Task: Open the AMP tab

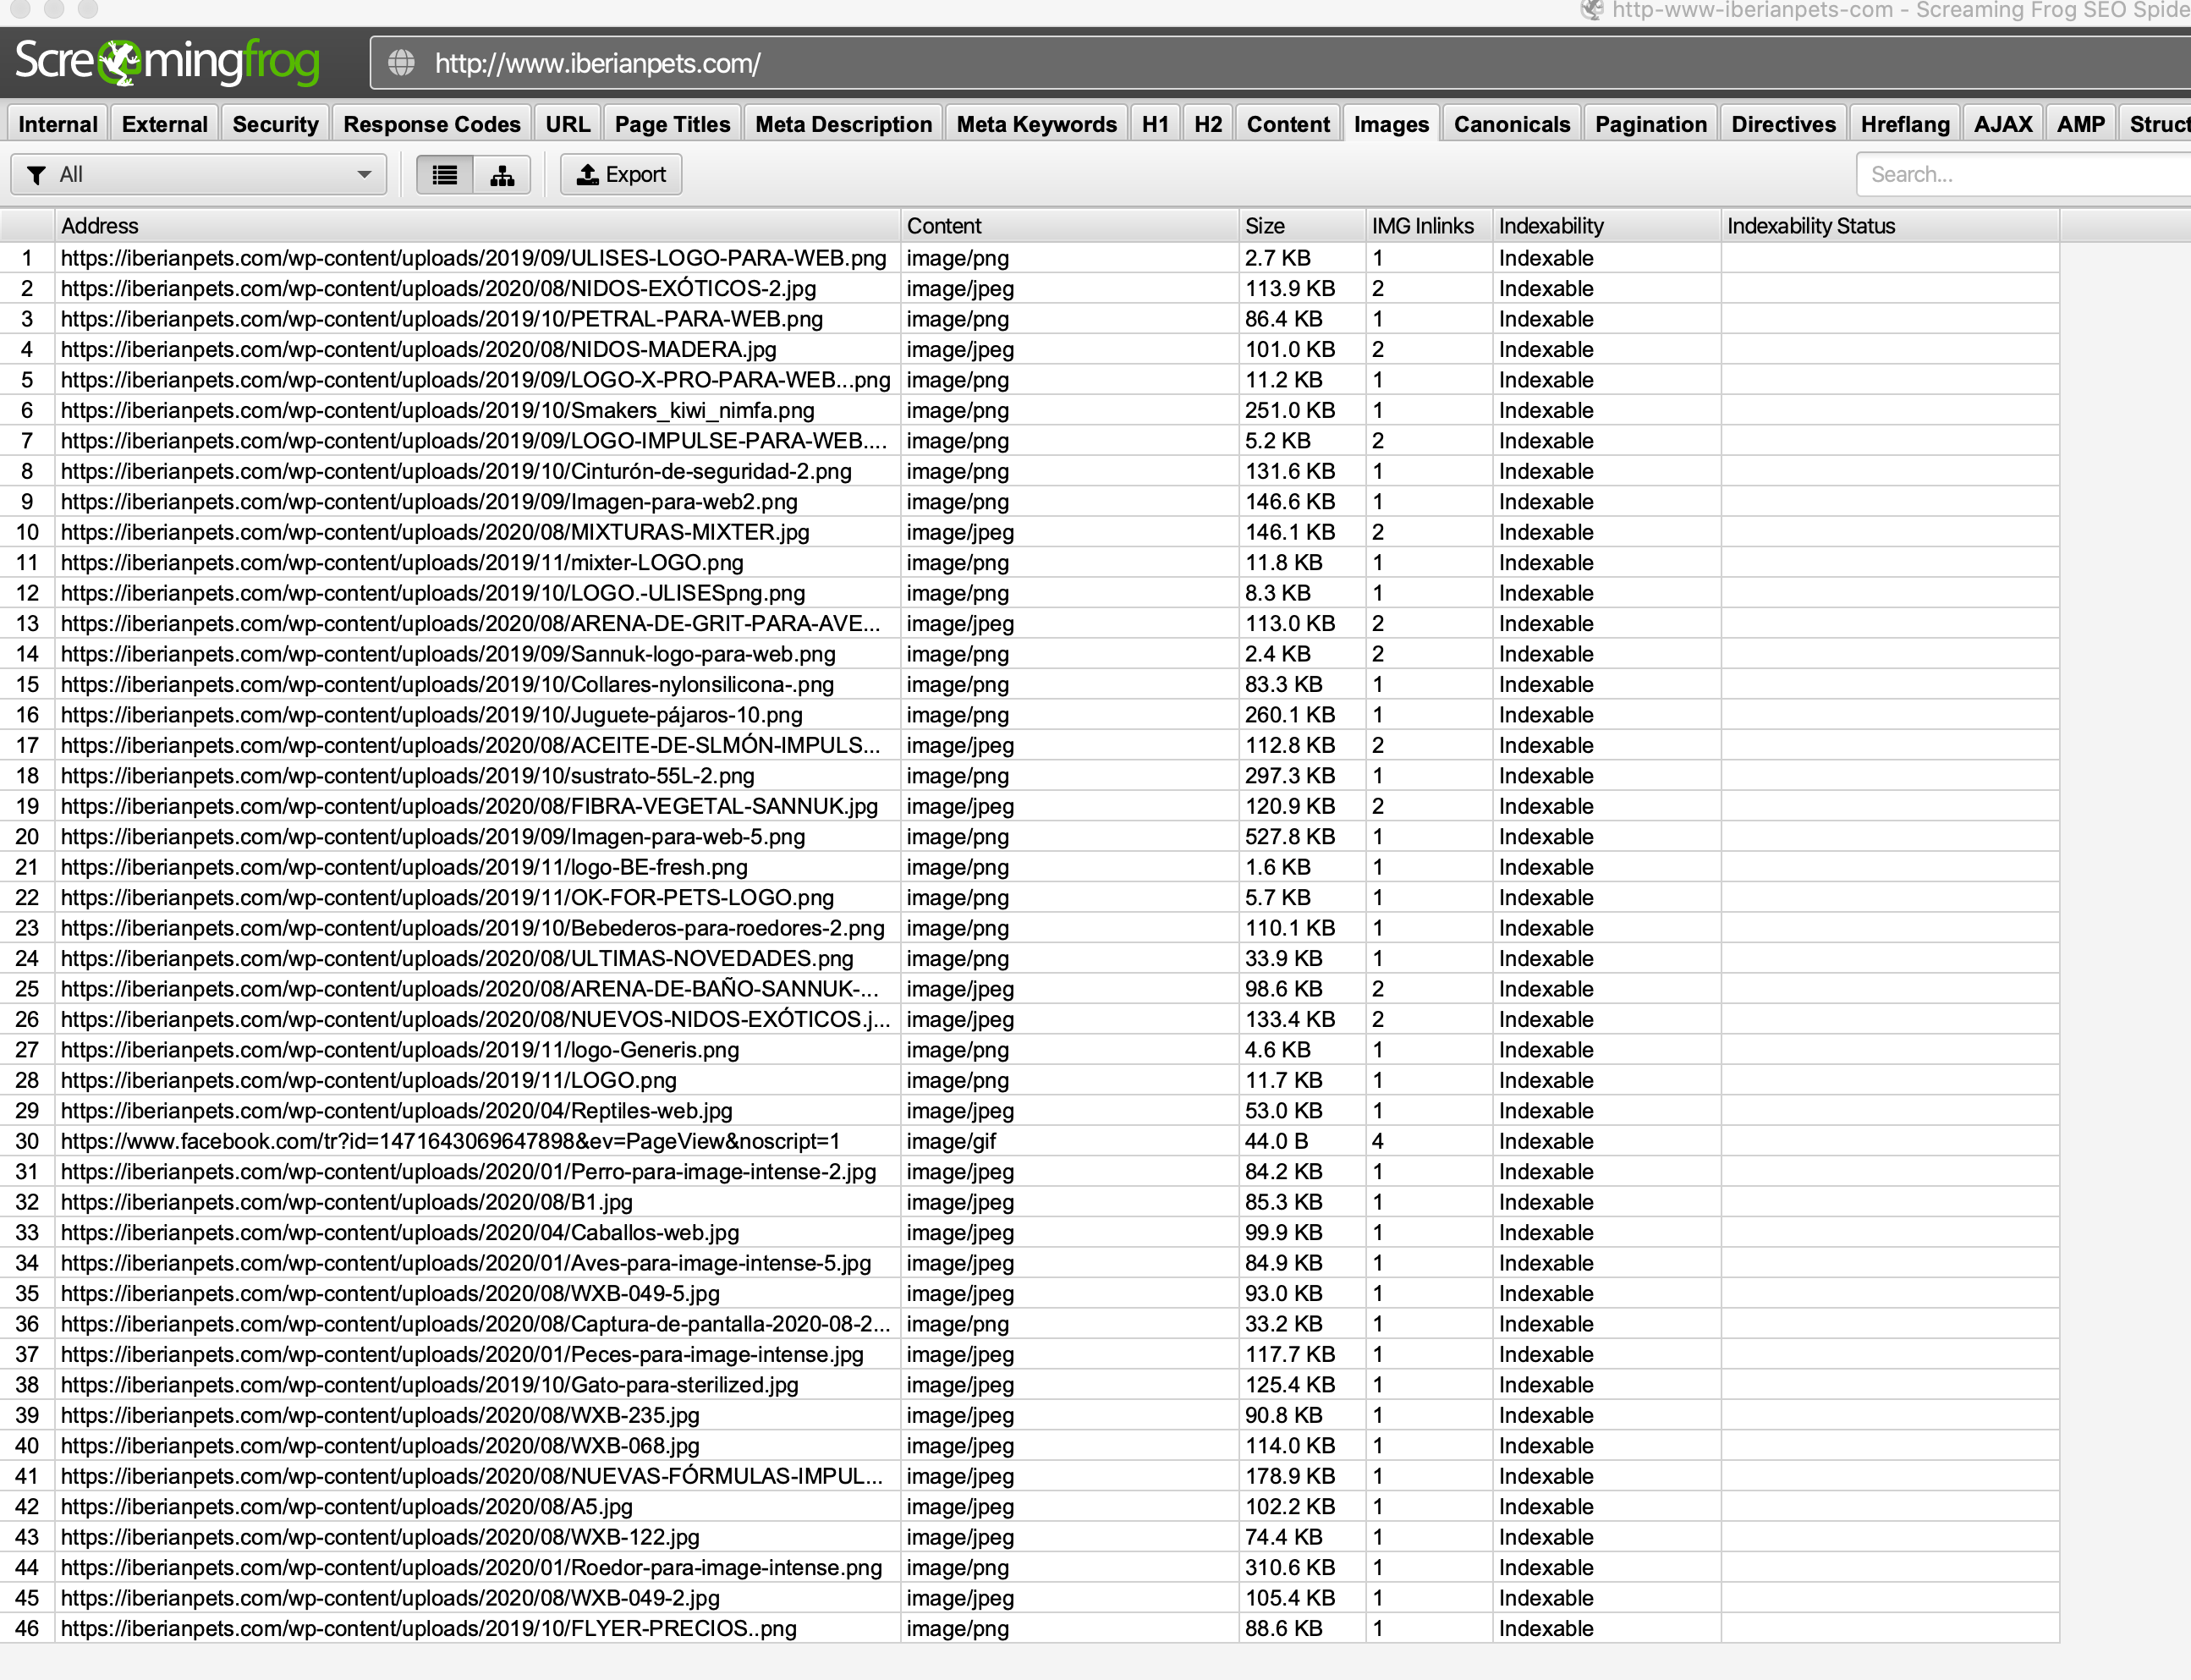Action: (2081, 124)
